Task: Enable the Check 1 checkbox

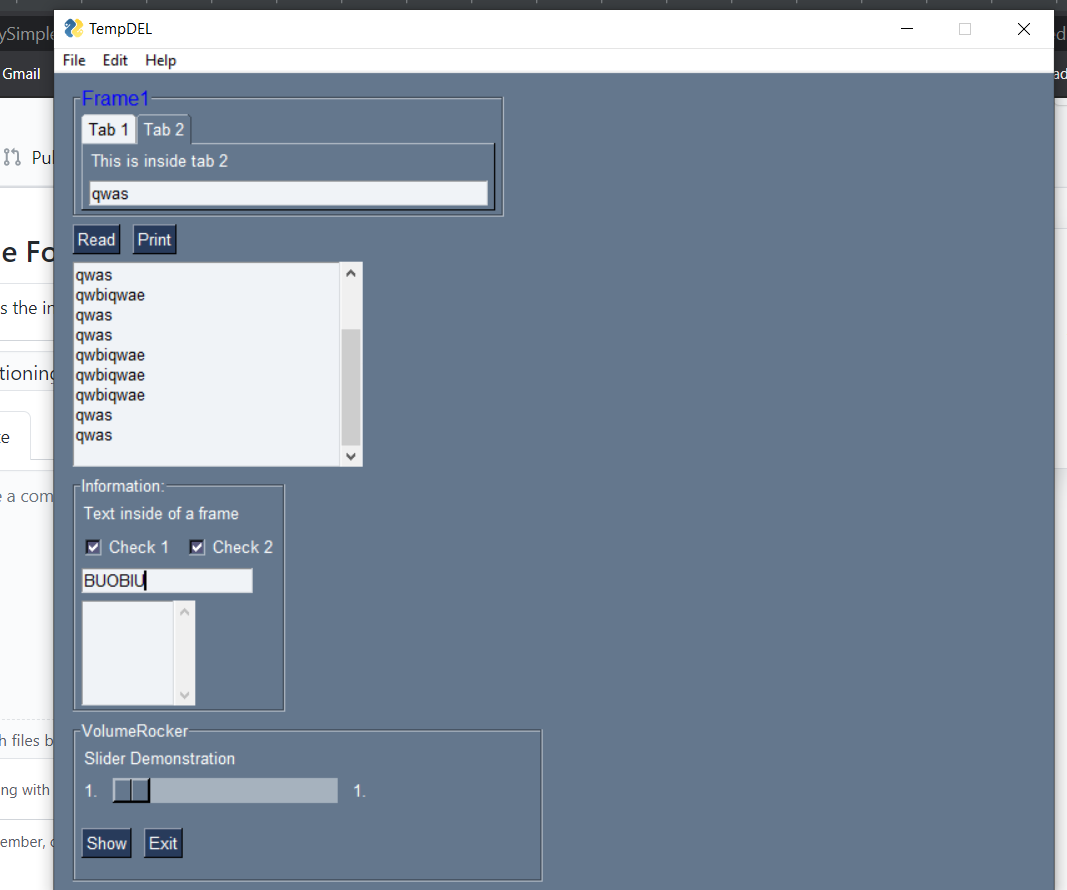Action: click(x=92, y=547)
